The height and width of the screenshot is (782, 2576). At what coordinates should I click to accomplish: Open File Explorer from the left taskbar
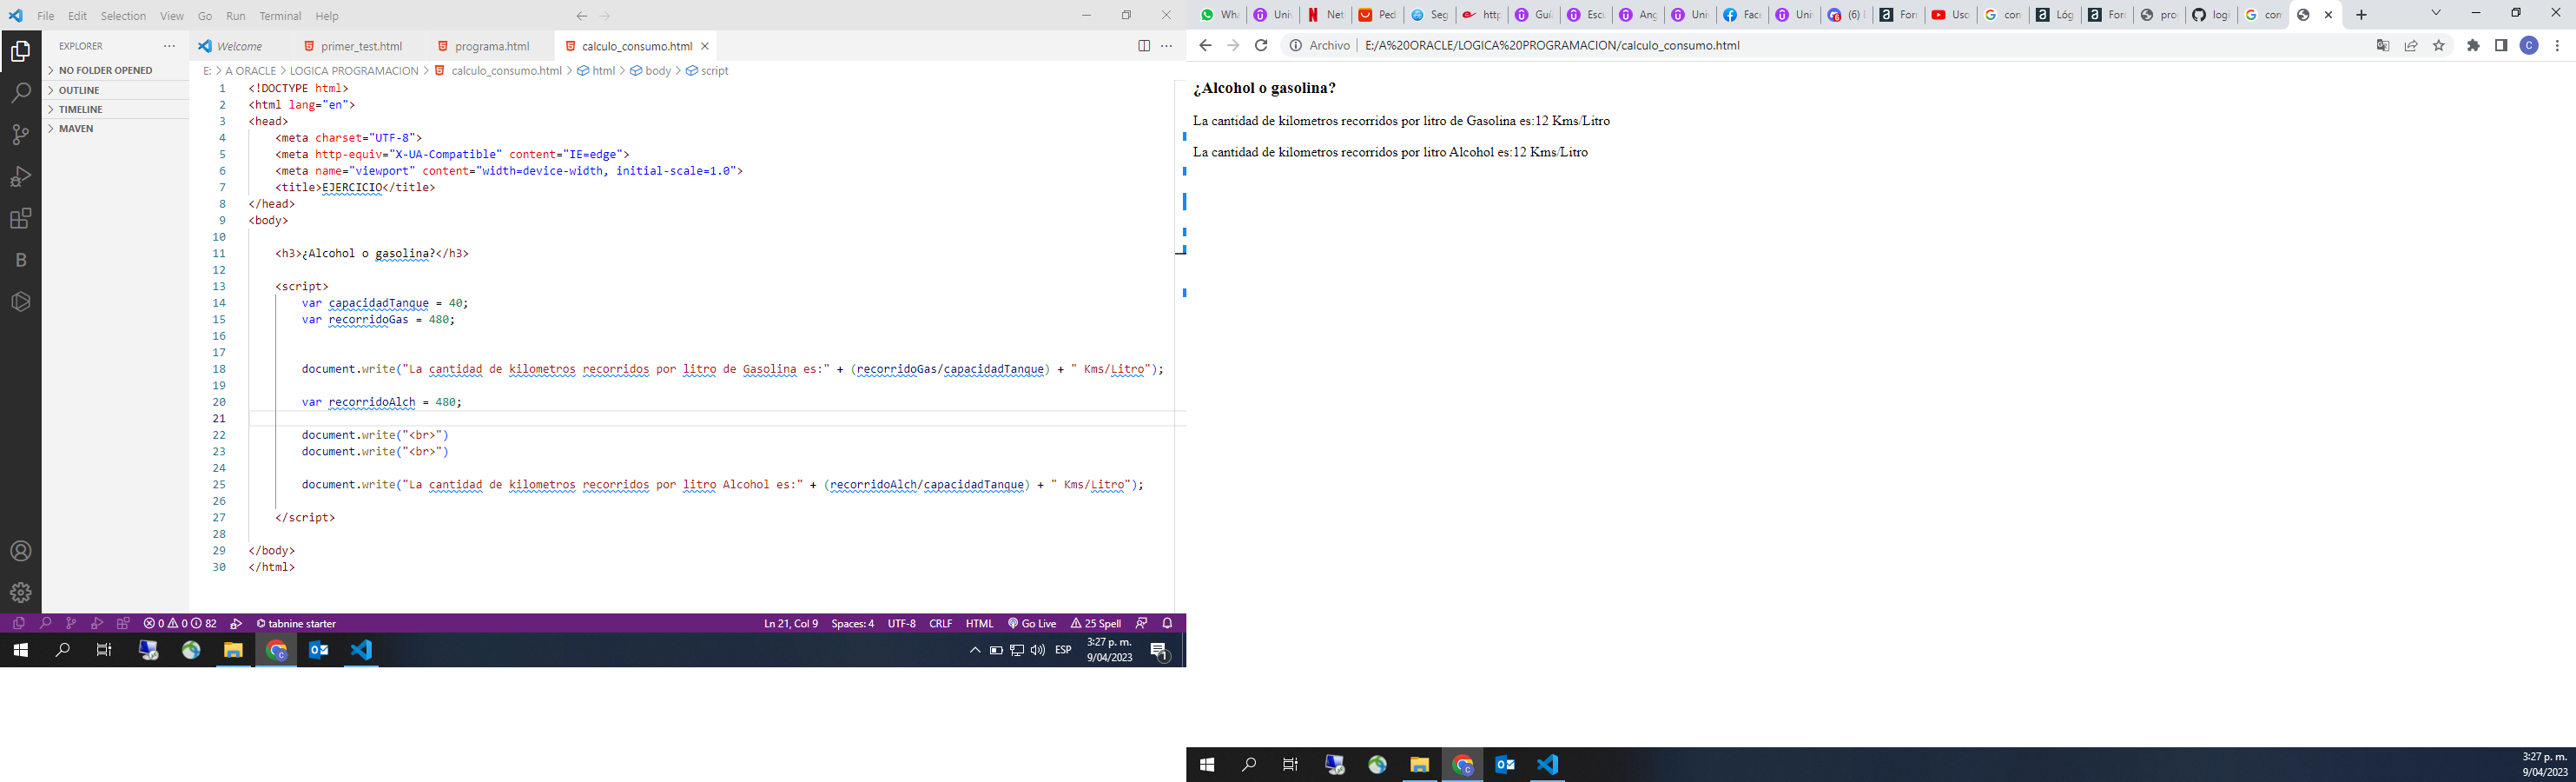click(x=233, y=650)
